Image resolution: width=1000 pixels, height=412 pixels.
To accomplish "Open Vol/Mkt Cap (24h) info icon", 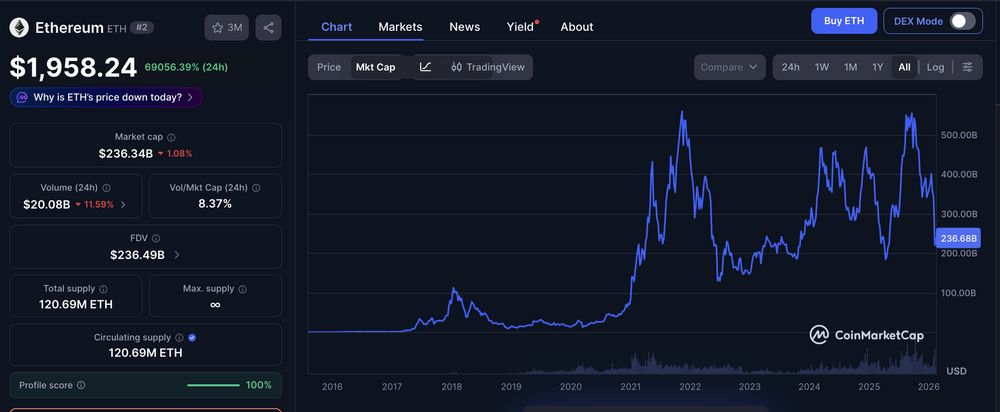I will click(x=256, y=188).
